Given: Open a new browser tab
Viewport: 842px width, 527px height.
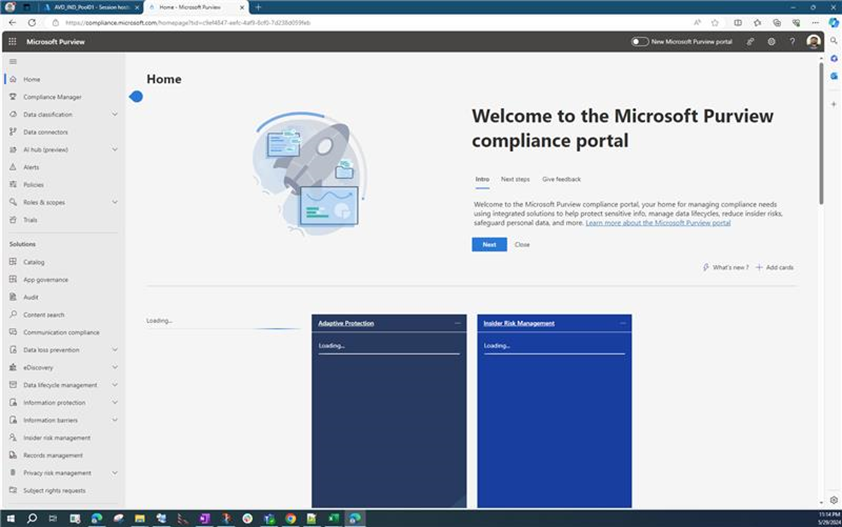Looking at the screenshot, I should tap(258, 8).
